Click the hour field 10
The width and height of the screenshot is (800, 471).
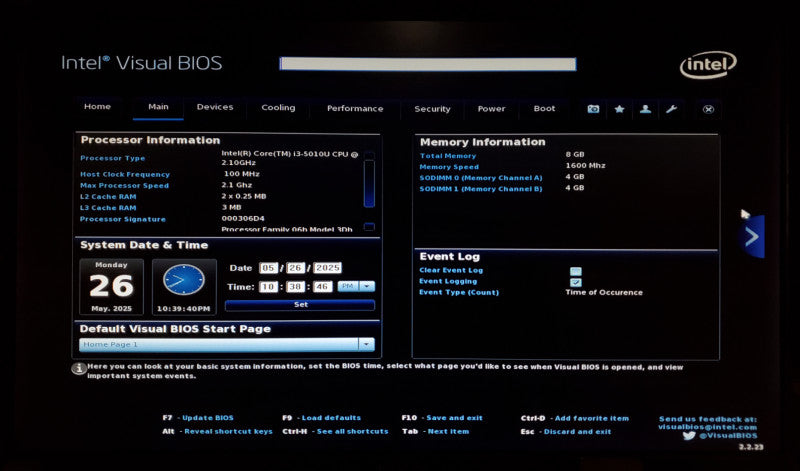click(x=268, y=287)
